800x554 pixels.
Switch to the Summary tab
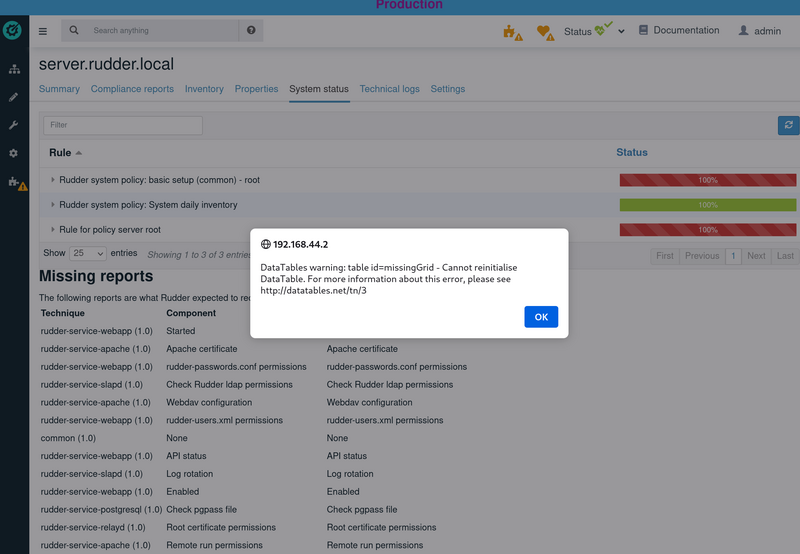pos(59,89)
